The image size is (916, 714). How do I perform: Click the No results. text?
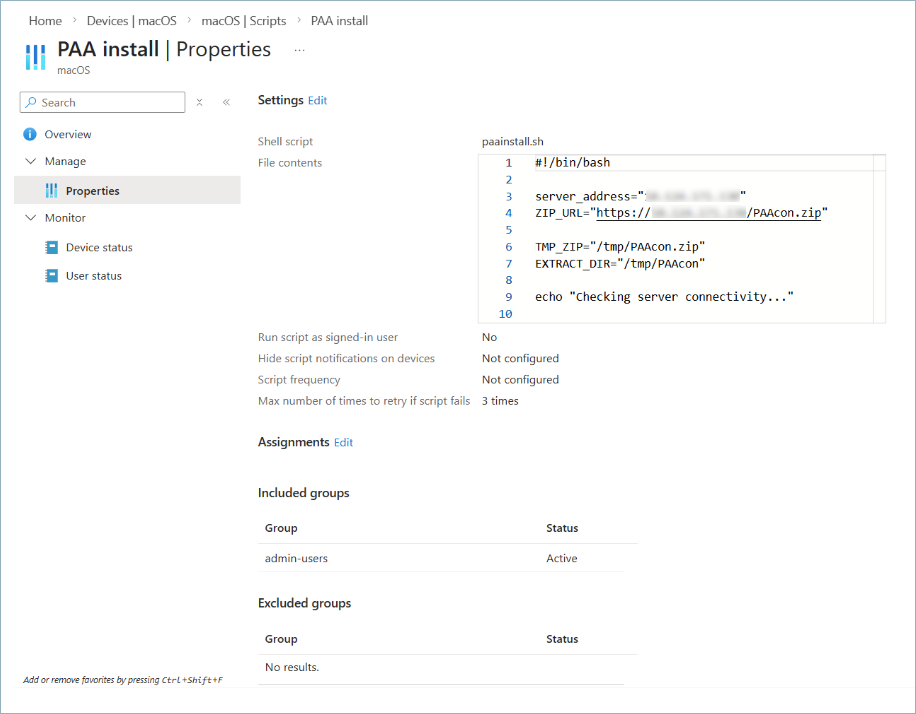click(292, 667)
